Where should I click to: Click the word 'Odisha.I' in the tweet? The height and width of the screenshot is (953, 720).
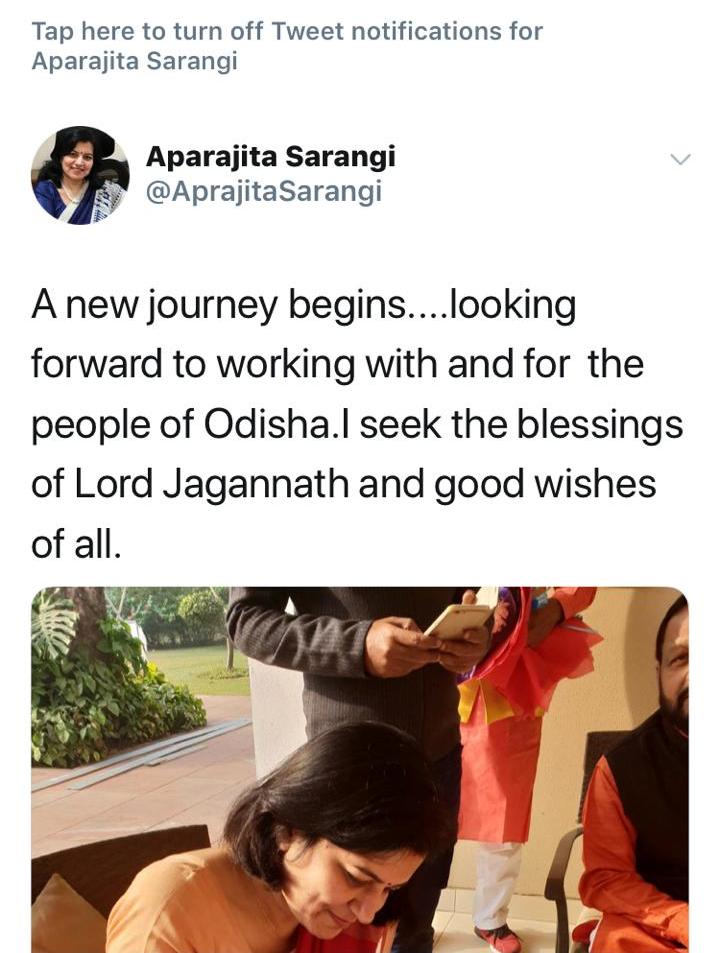click(x=277, y=424)
